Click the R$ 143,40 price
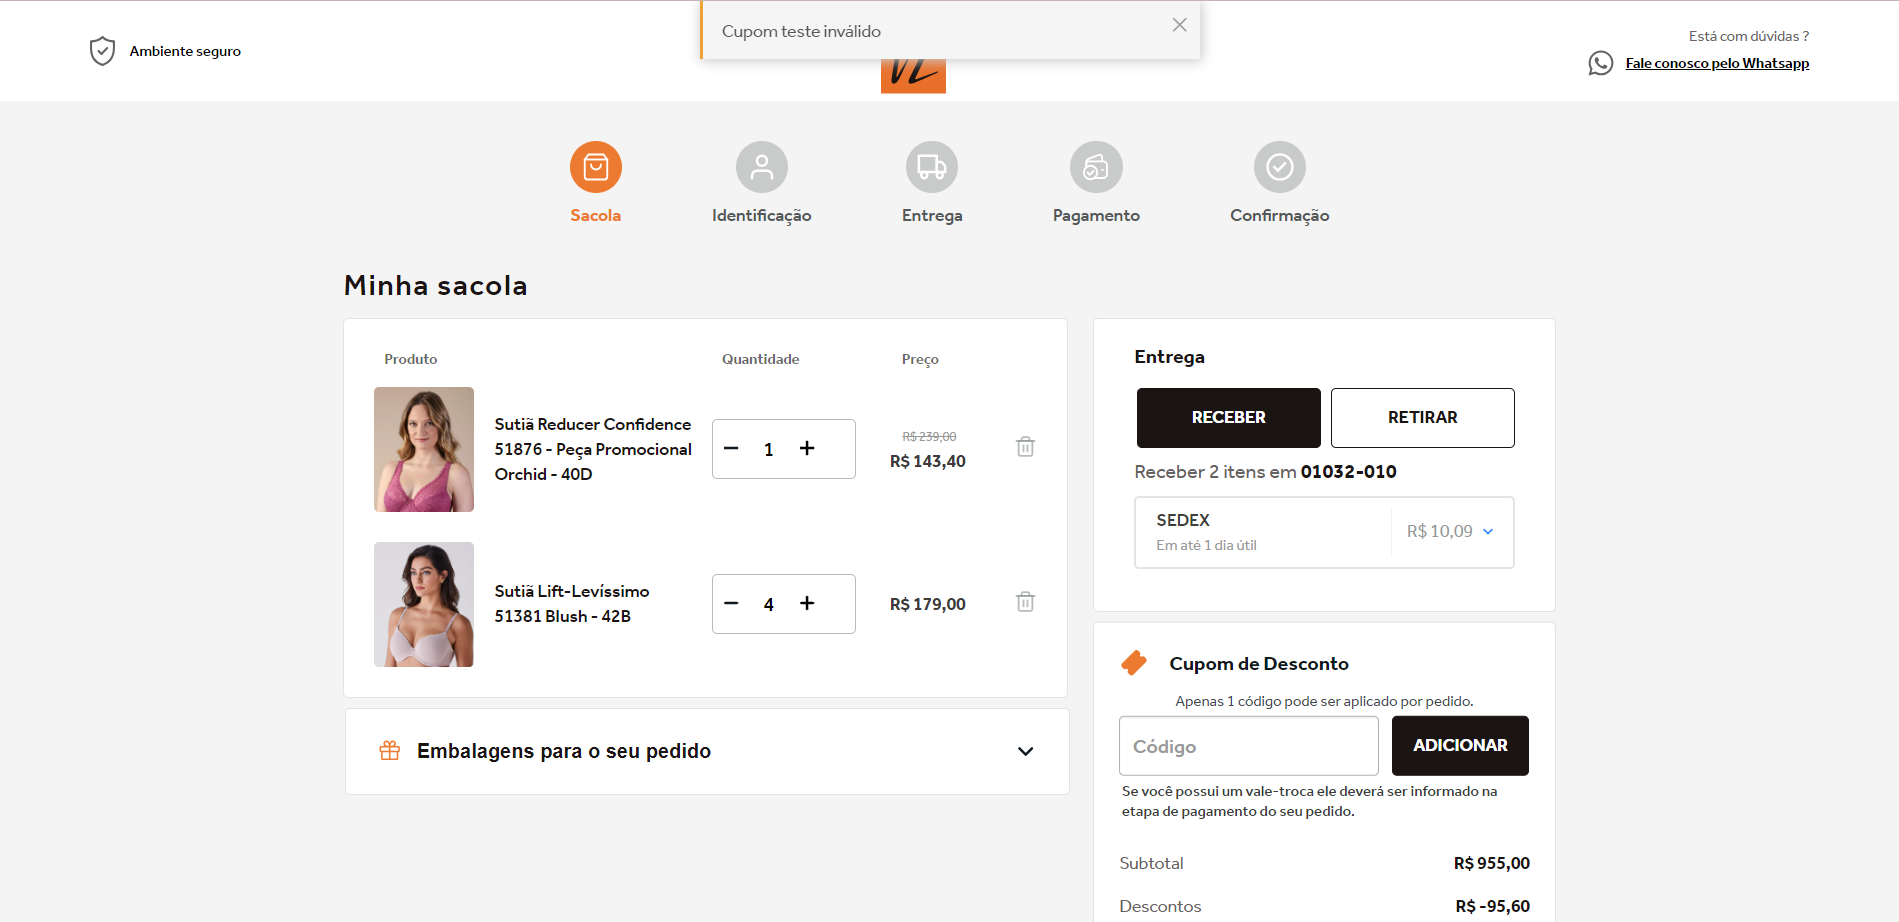The width and height of the screenshot is (1899, 922). [x=928, y=462]
